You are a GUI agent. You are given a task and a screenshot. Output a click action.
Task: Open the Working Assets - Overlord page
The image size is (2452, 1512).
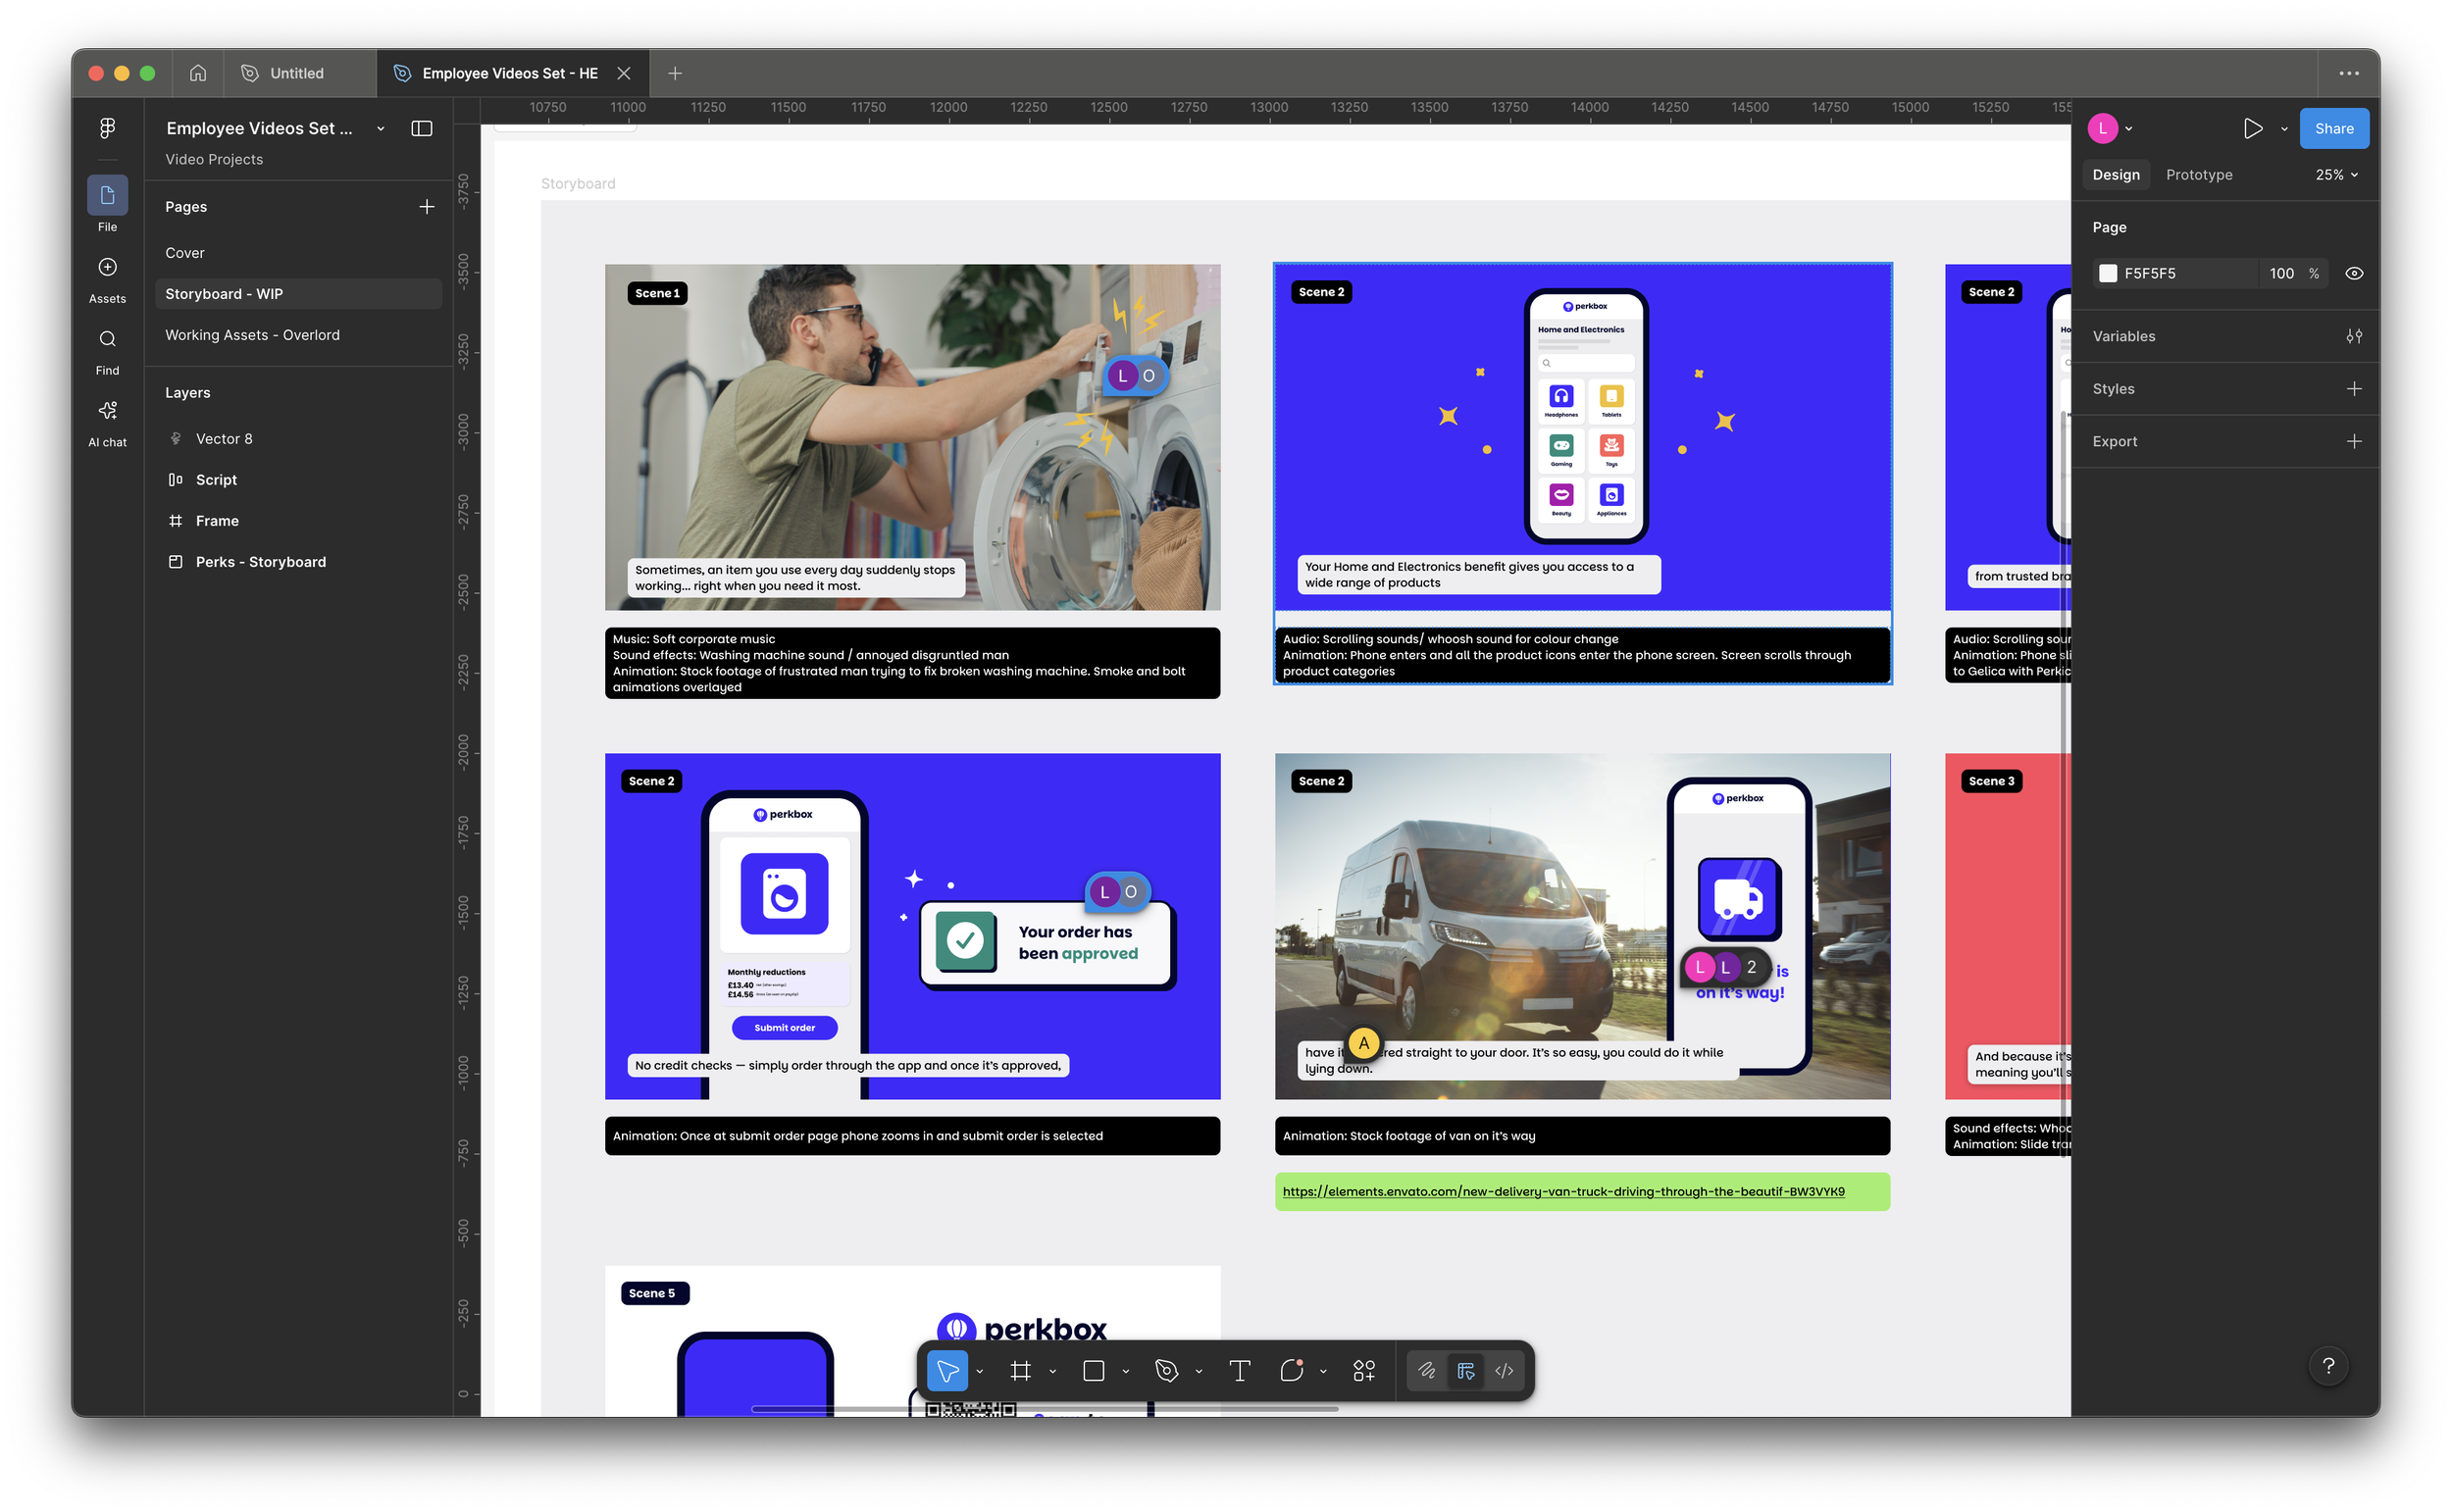point(252,335)
